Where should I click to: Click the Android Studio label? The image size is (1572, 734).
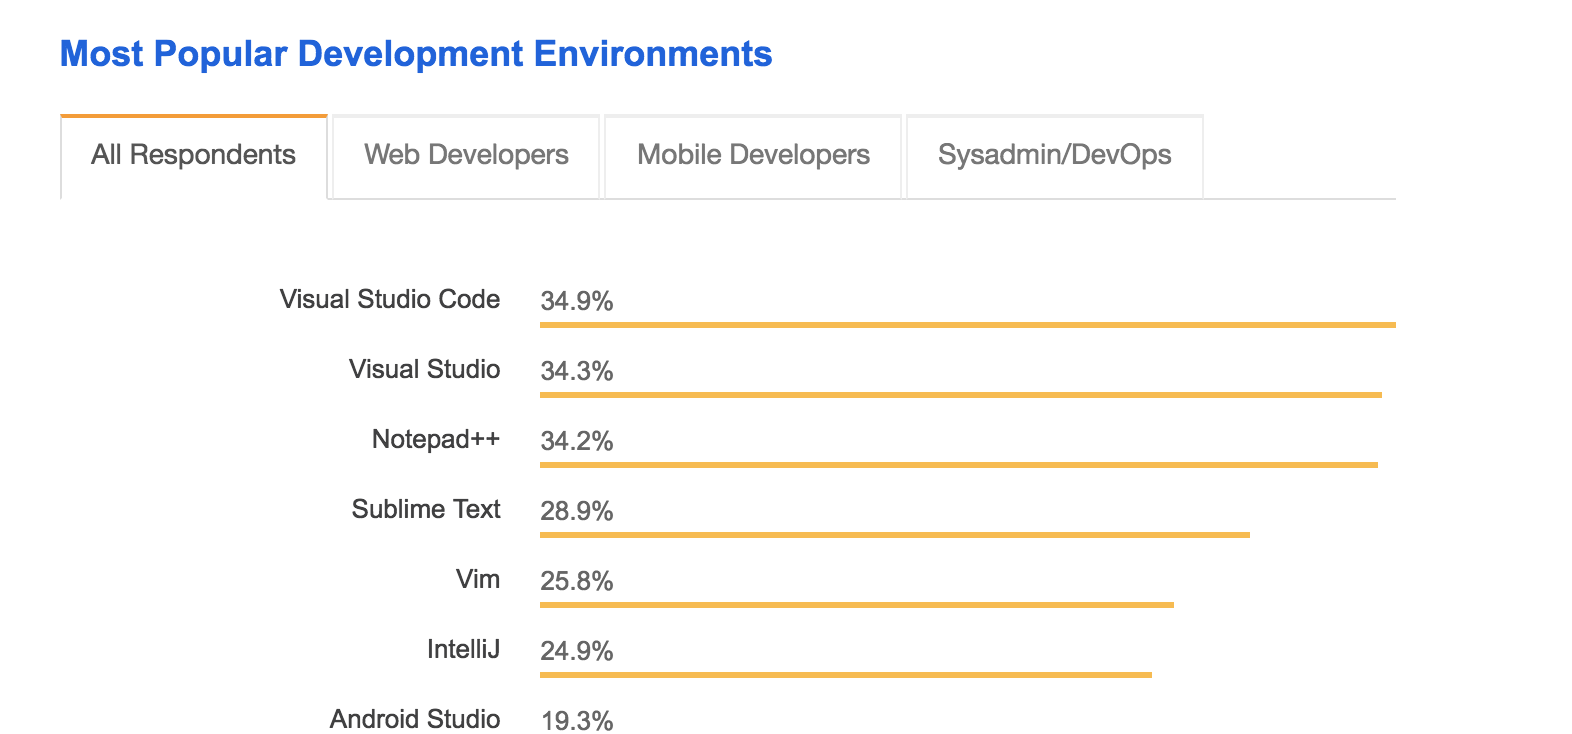(x=415, y=719)
